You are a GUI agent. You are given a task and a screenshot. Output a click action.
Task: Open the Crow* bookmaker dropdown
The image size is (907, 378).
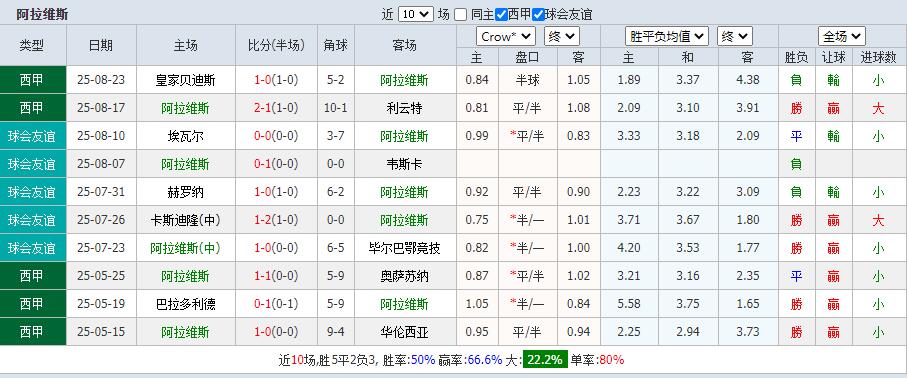click(506, 36)
